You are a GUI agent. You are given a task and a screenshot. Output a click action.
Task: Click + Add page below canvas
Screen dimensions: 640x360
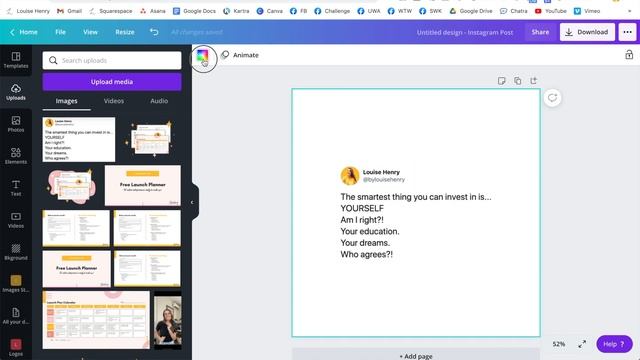(416, 356)
